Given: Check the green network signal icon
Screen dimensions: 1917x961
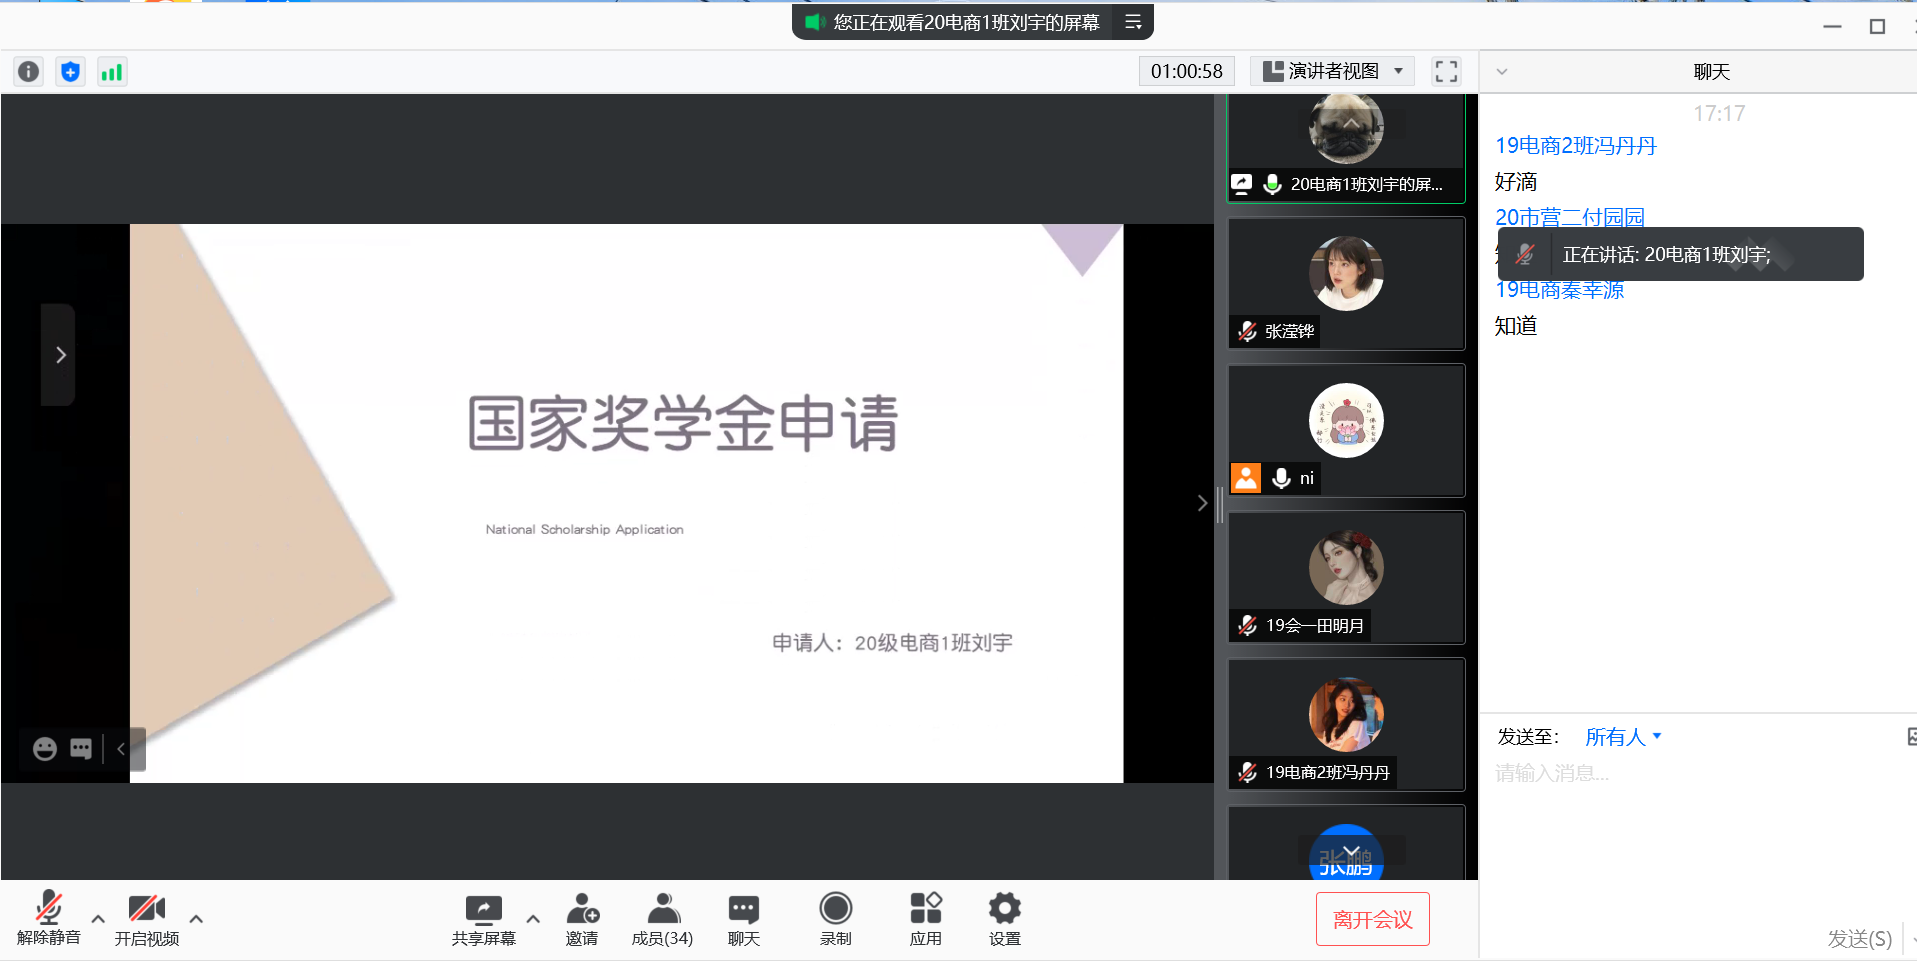Looking at the screenshot, I should click(x=112, y=72).
